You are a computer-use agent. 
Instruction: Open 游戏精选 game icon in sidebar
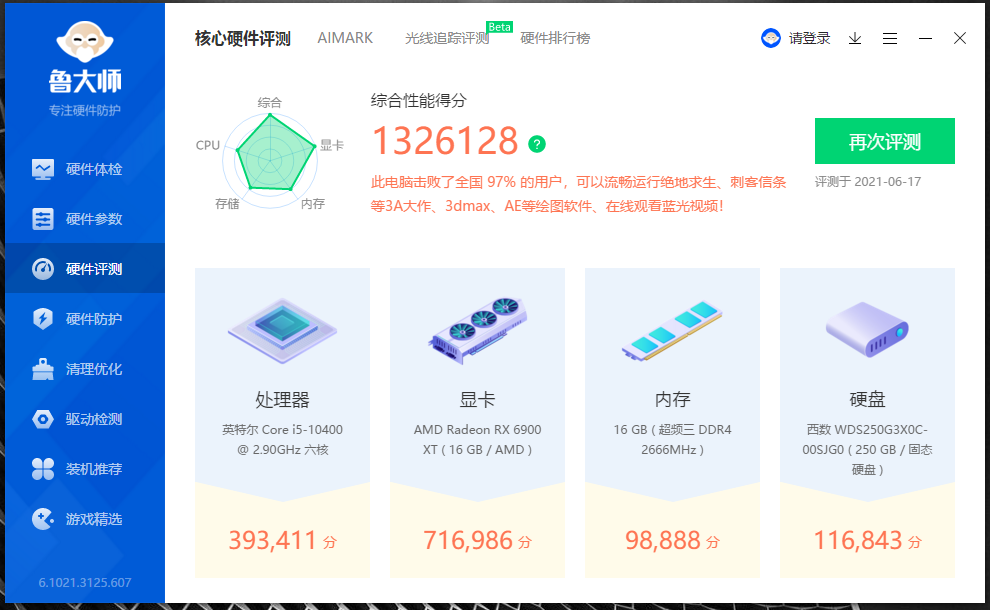pos(42,519)
